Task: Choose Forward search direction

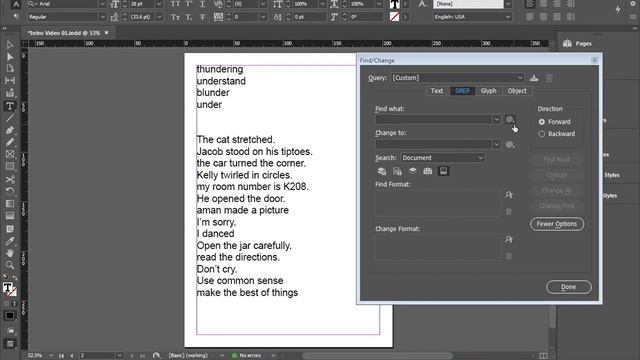Action: 542,122
